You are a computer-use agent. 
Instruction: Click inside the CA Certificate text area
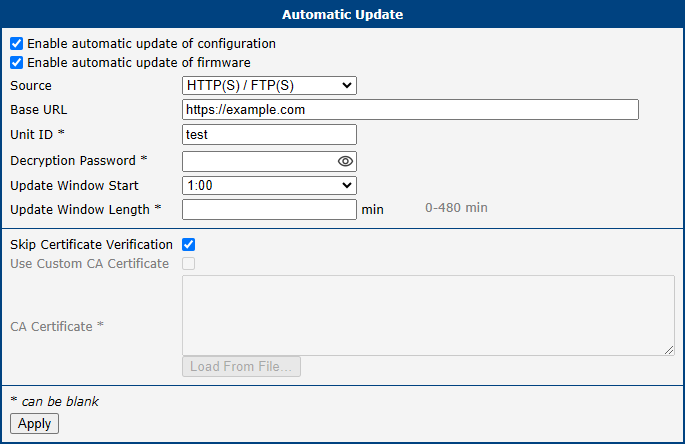click(x=428, y=315)
